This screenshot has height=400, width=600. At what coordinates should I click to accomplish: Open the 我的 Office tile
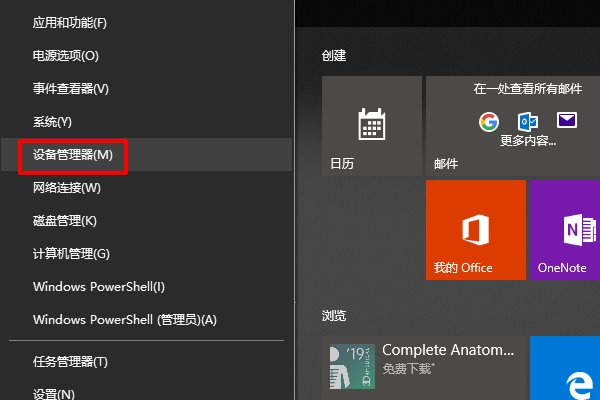pyautogui.click(x=476, y=230)
